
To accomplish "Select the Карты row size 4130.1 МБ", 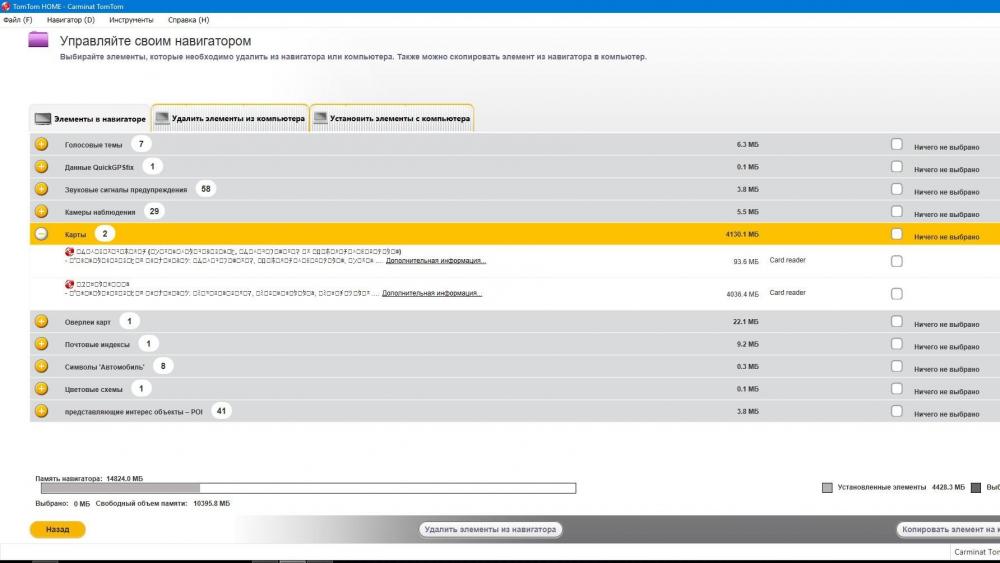I will [x=742, y=235].
